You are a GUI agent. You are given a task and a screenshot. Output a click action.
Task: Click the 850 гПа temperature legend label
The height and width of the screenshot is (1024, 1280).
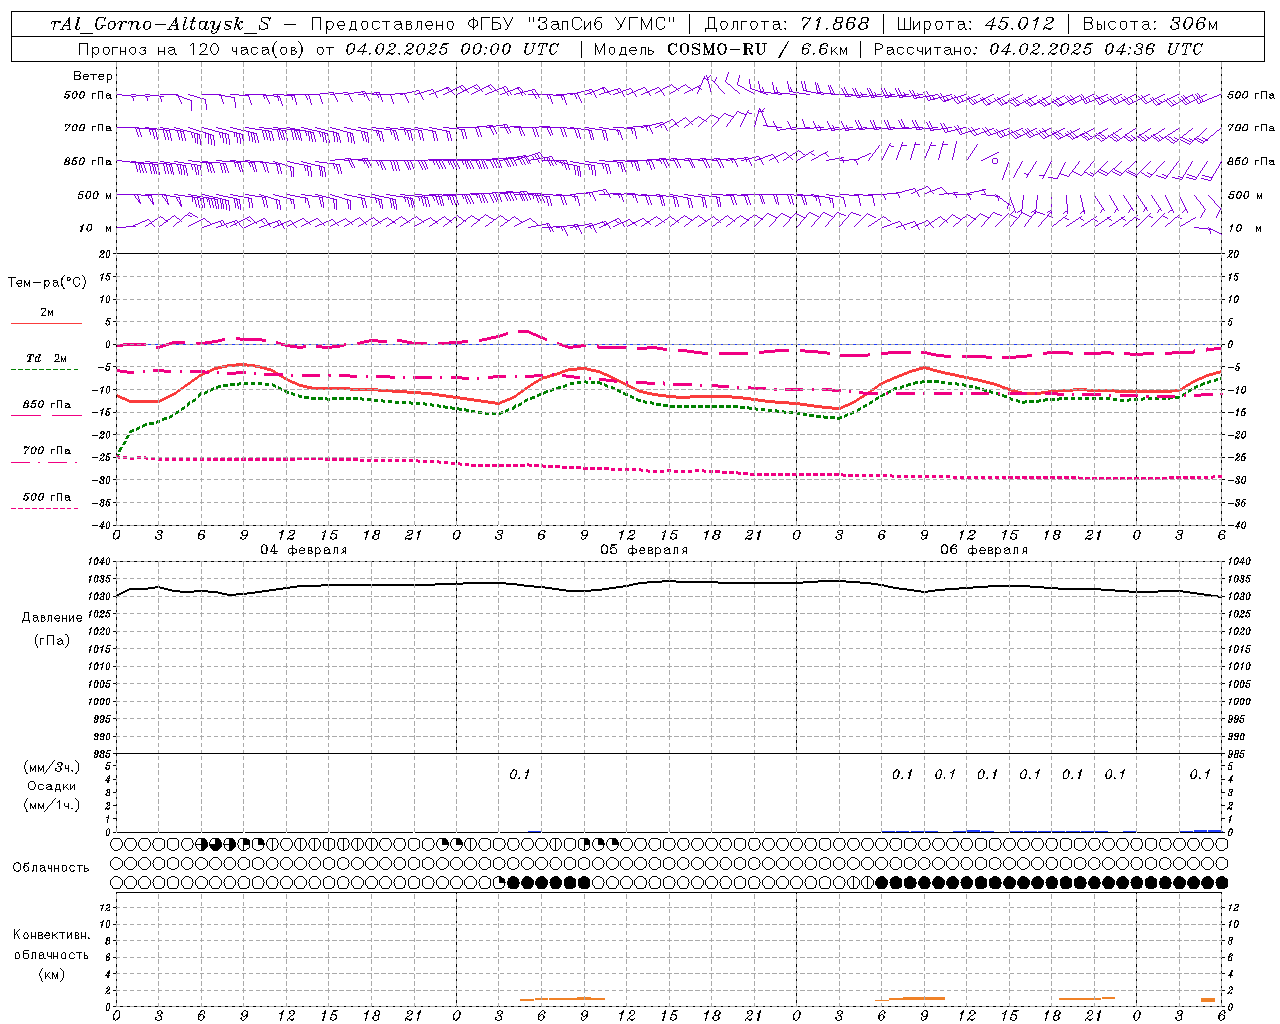[x=47, y=405]
